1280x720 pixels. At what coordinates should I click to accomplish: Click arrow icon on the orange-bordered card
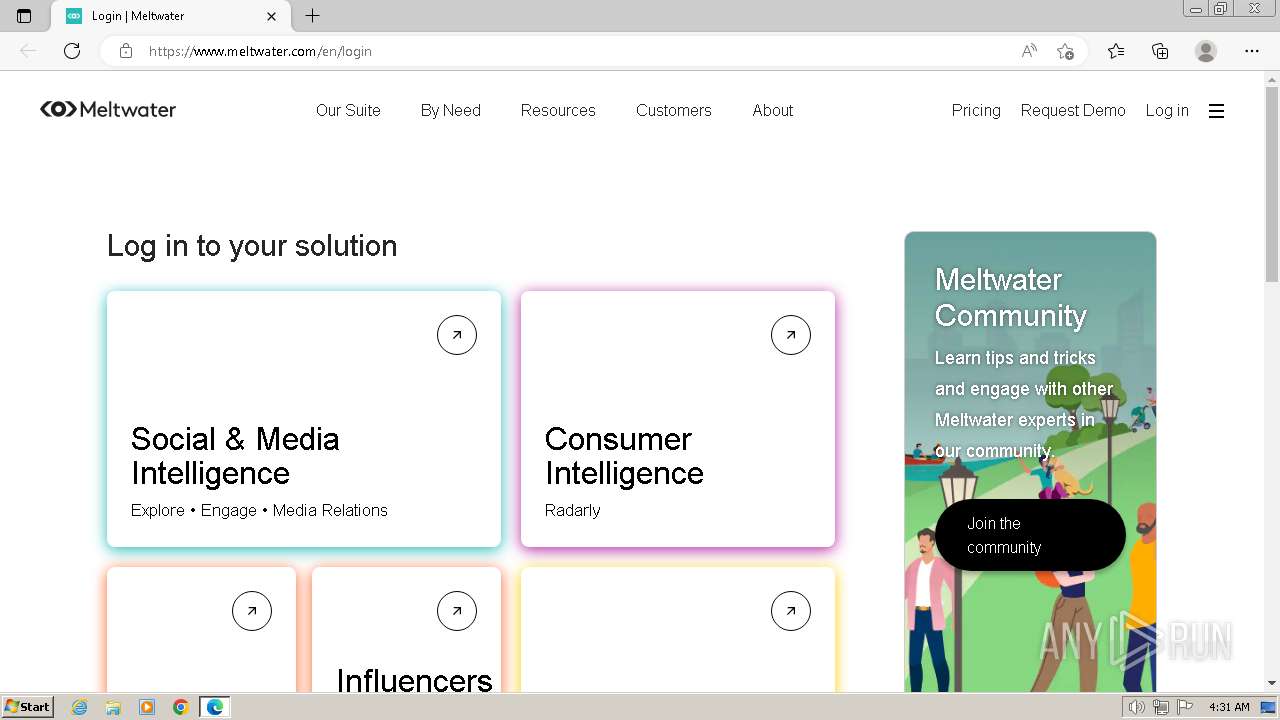click(252, 611)
